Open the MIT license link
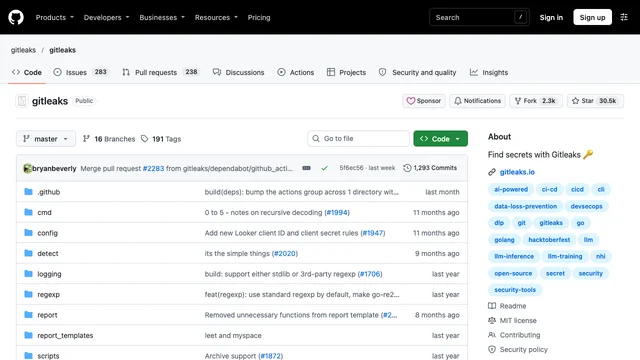 click(513, 320)
